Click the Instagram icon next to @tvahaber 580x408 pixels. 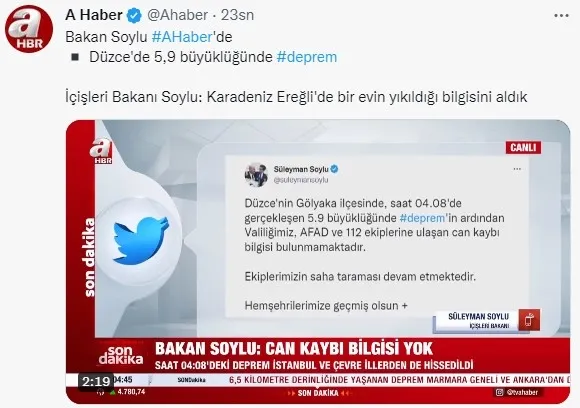pos(500,392)
